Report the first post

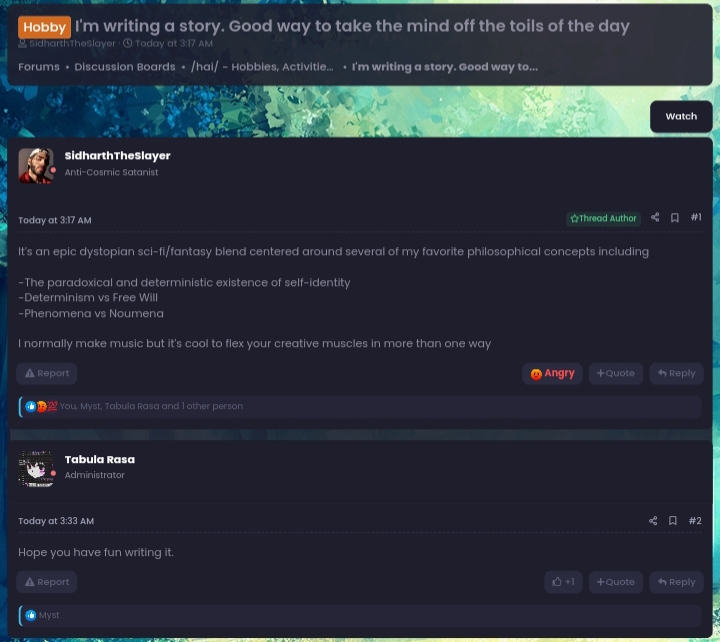tap(46, 373)
